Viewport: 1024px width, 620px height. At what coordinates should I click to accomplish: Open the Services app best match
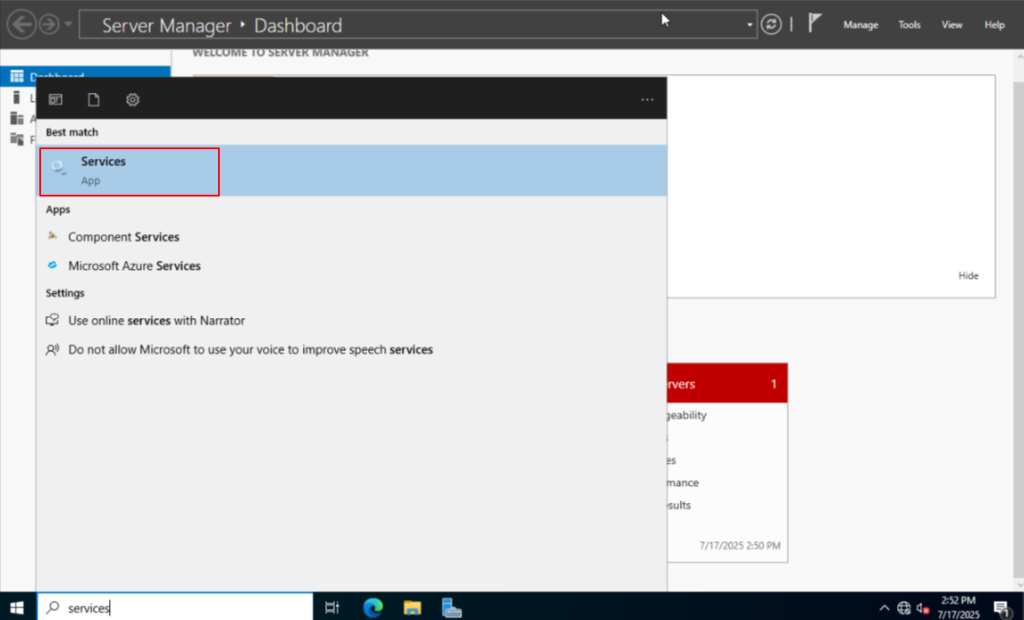[x=130, y=170]
